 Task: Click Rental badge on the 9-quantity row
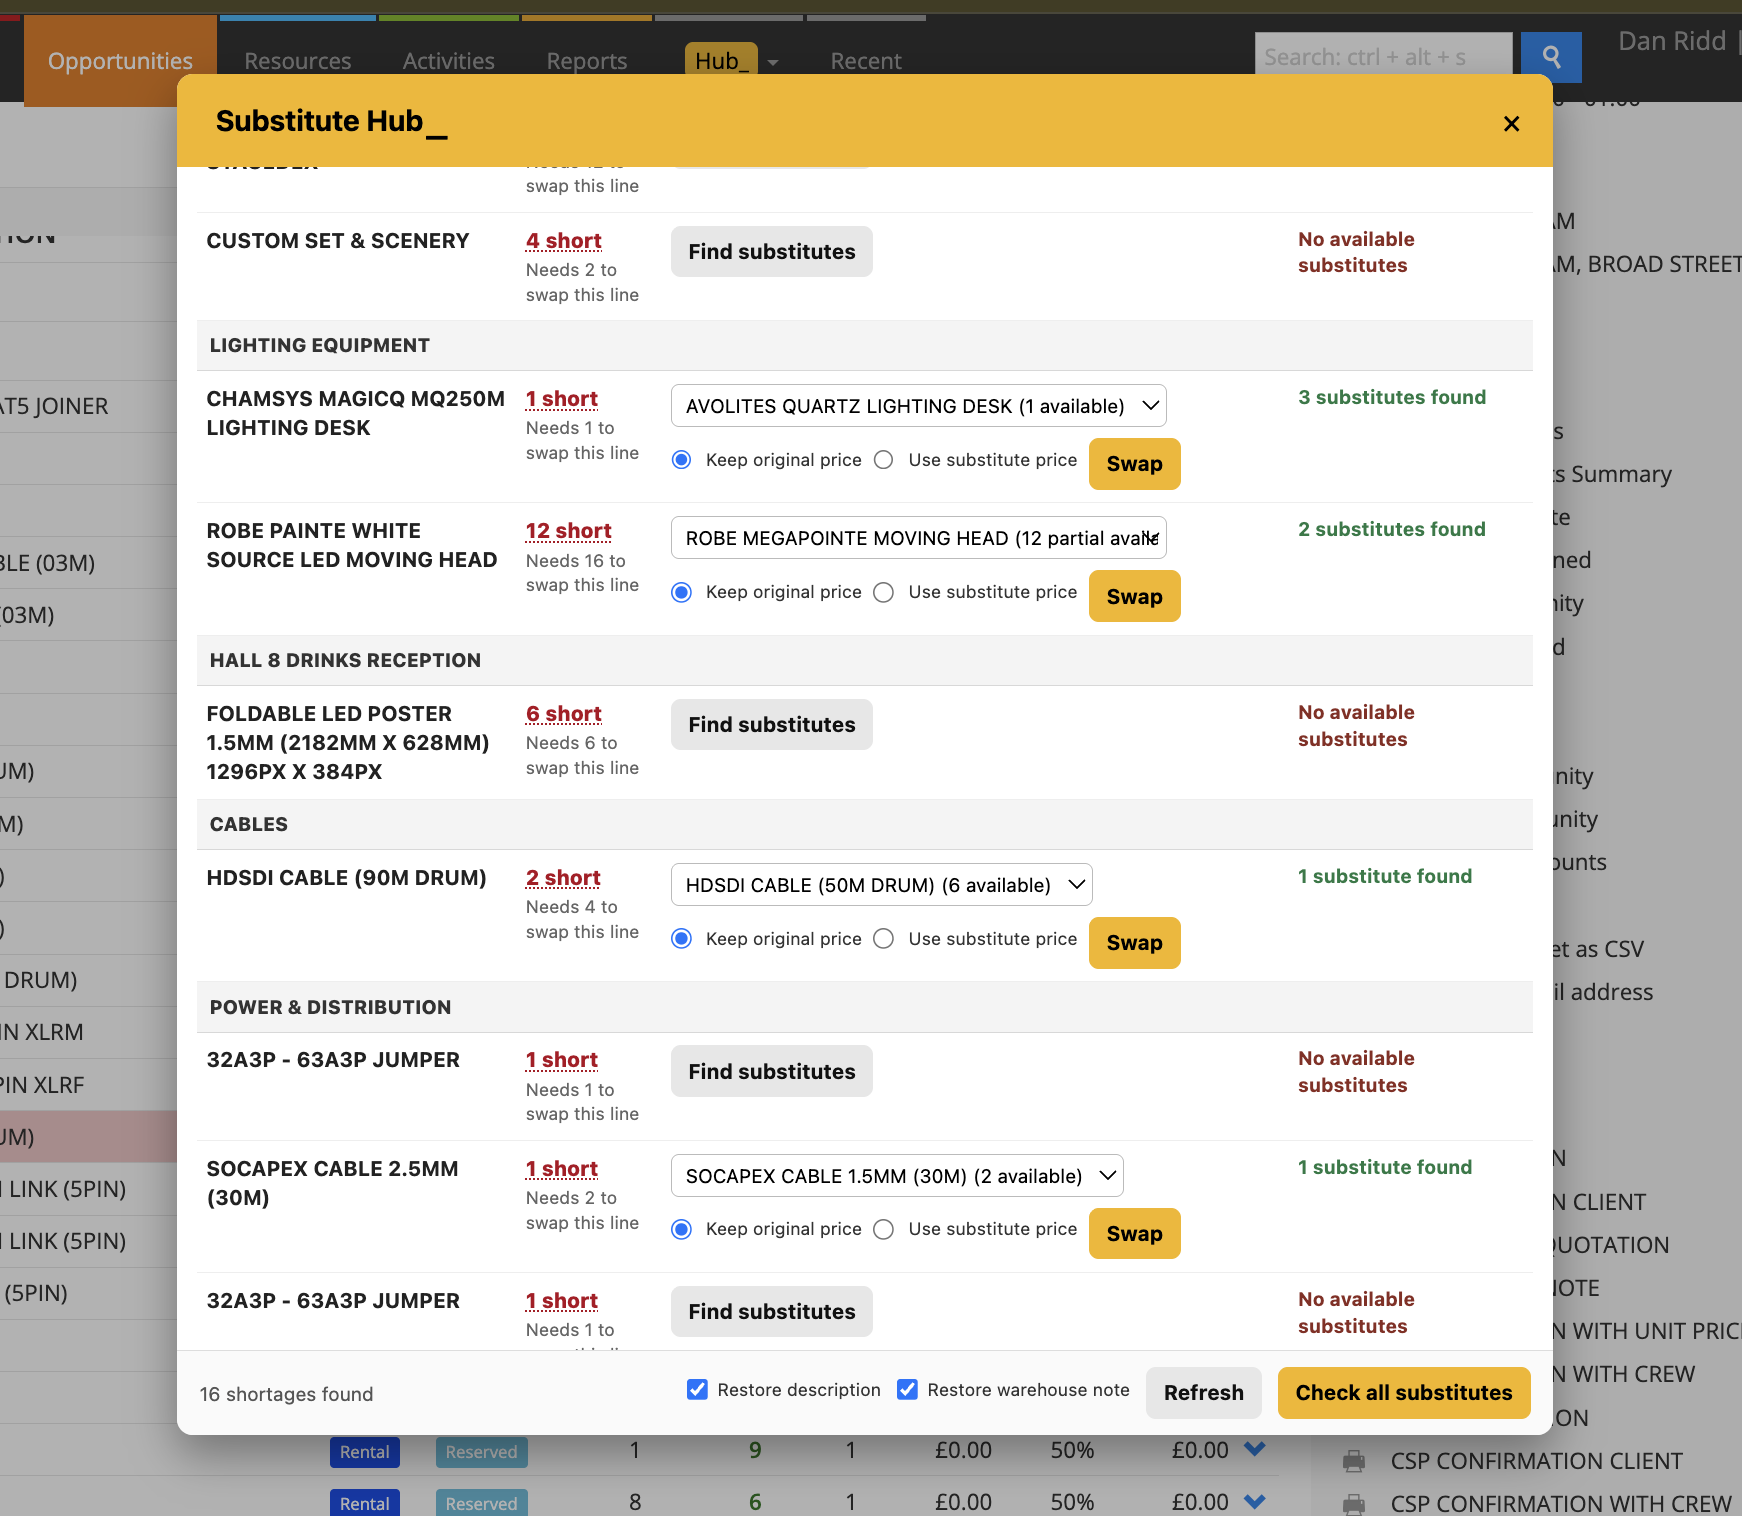[x=365, y=1452]
